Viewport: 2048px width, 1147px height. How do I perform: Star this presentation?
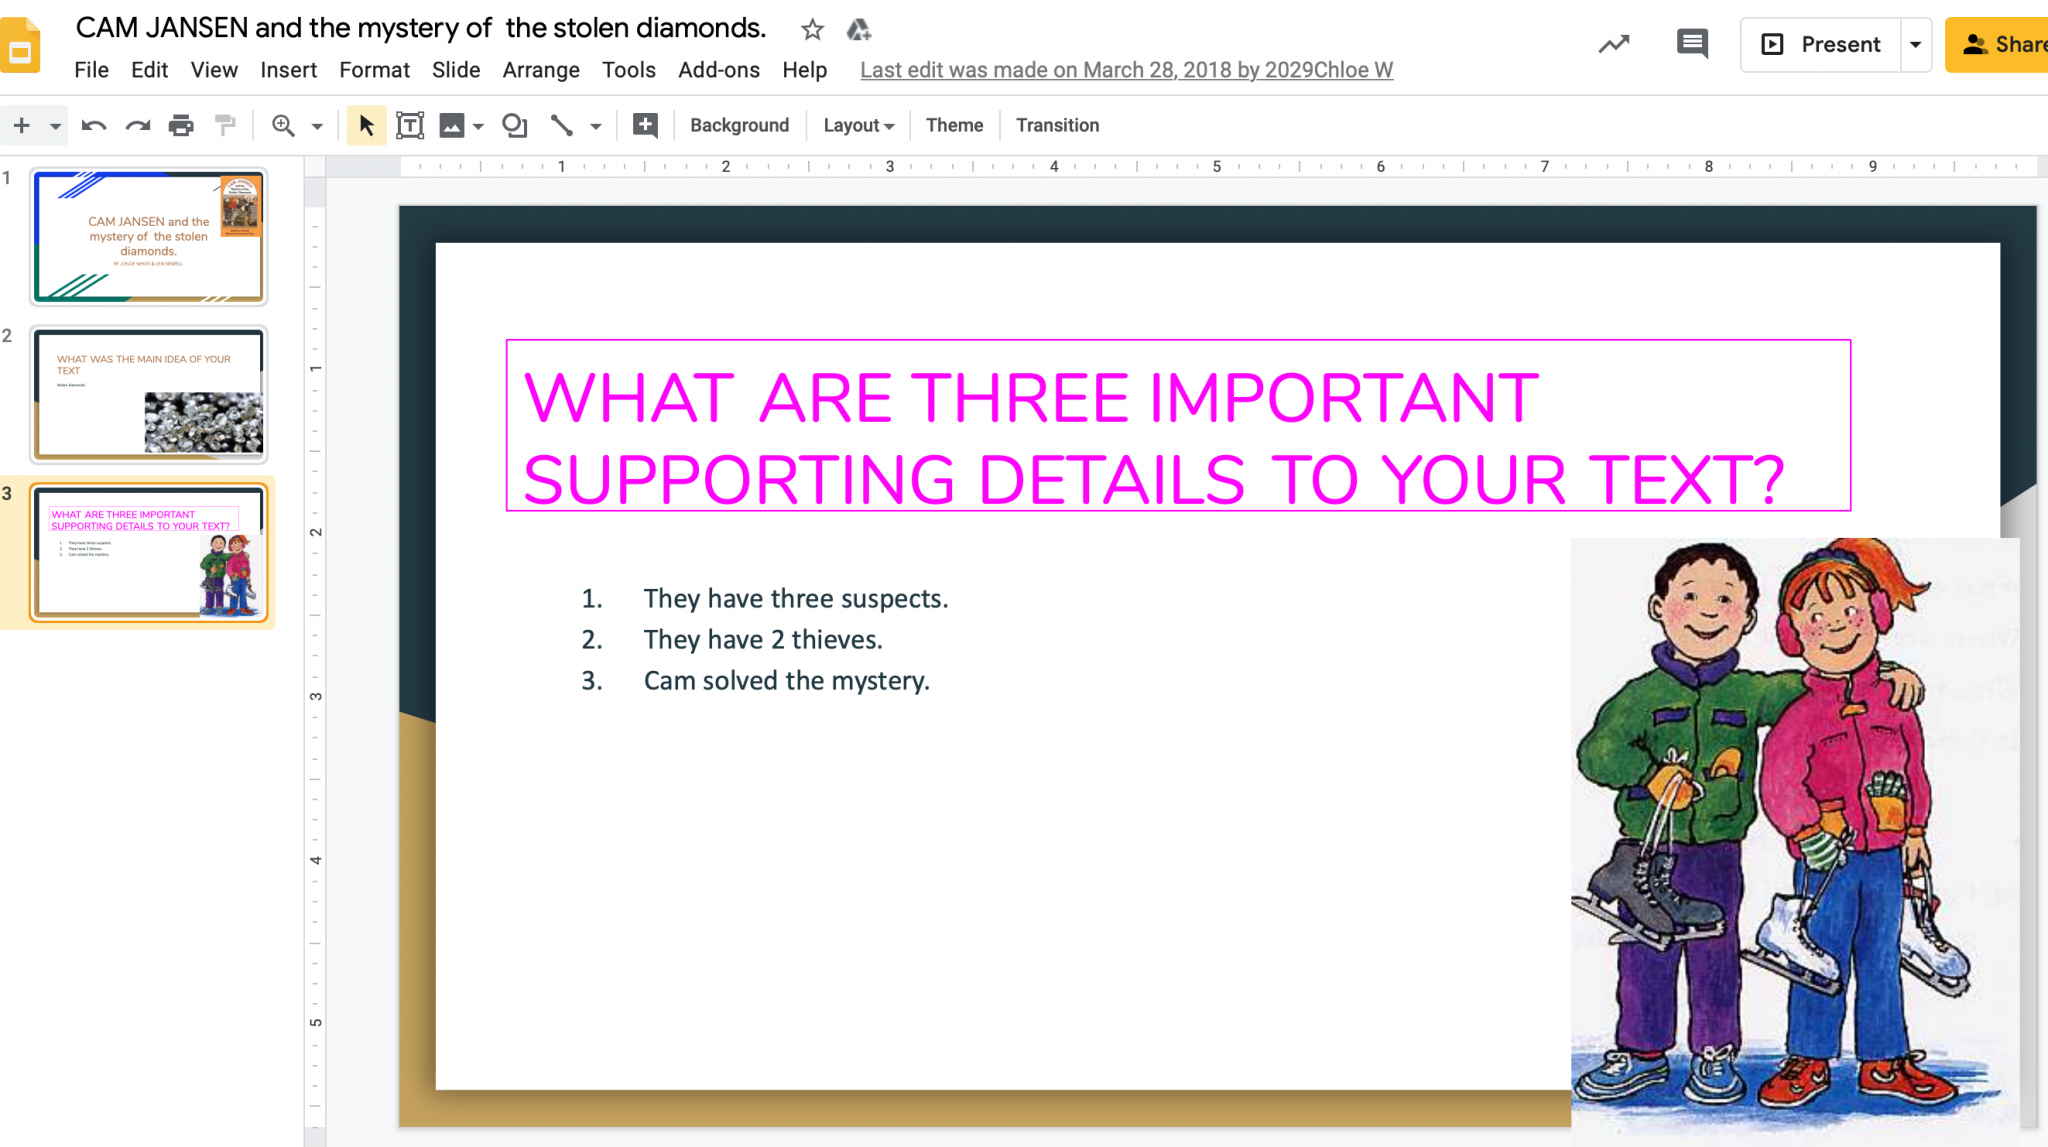point(812,30)
